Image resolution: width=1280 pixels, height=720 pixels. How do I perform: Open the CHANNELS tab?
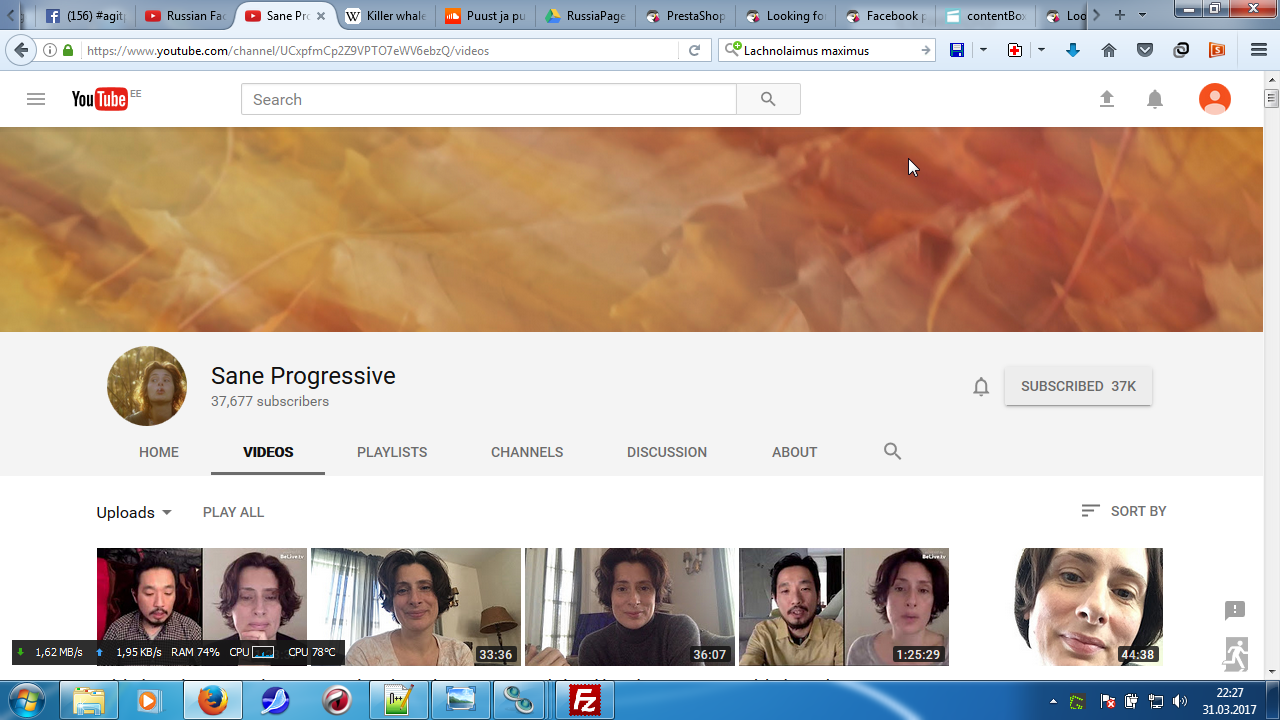tap(527, 452)
